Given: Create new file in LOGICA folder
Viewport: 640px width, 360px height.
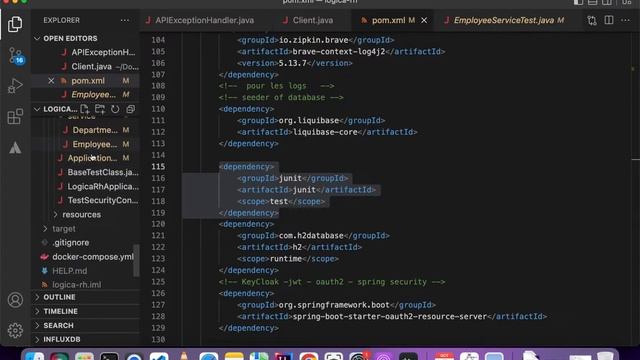Looking at the screenshot, I should (x=84, y=109).
